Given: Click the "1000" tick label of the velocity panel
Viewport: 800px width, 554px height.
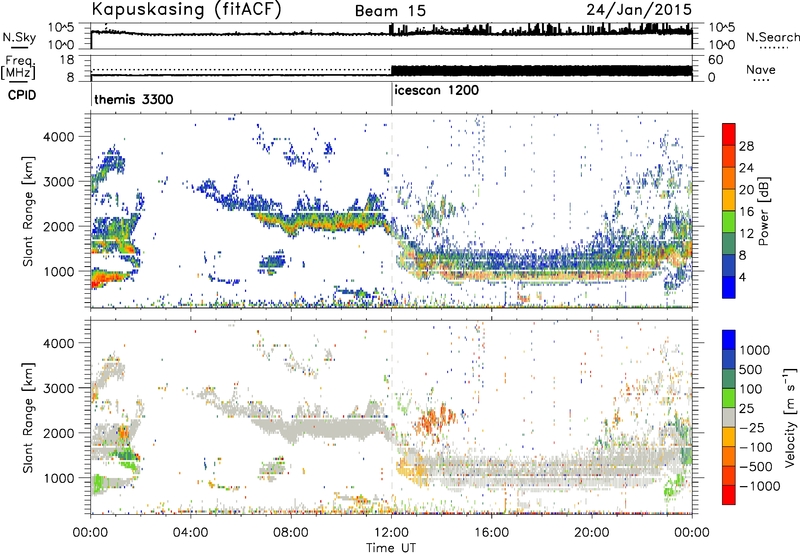Looking at the screenshot, I should tap(59, 478).
